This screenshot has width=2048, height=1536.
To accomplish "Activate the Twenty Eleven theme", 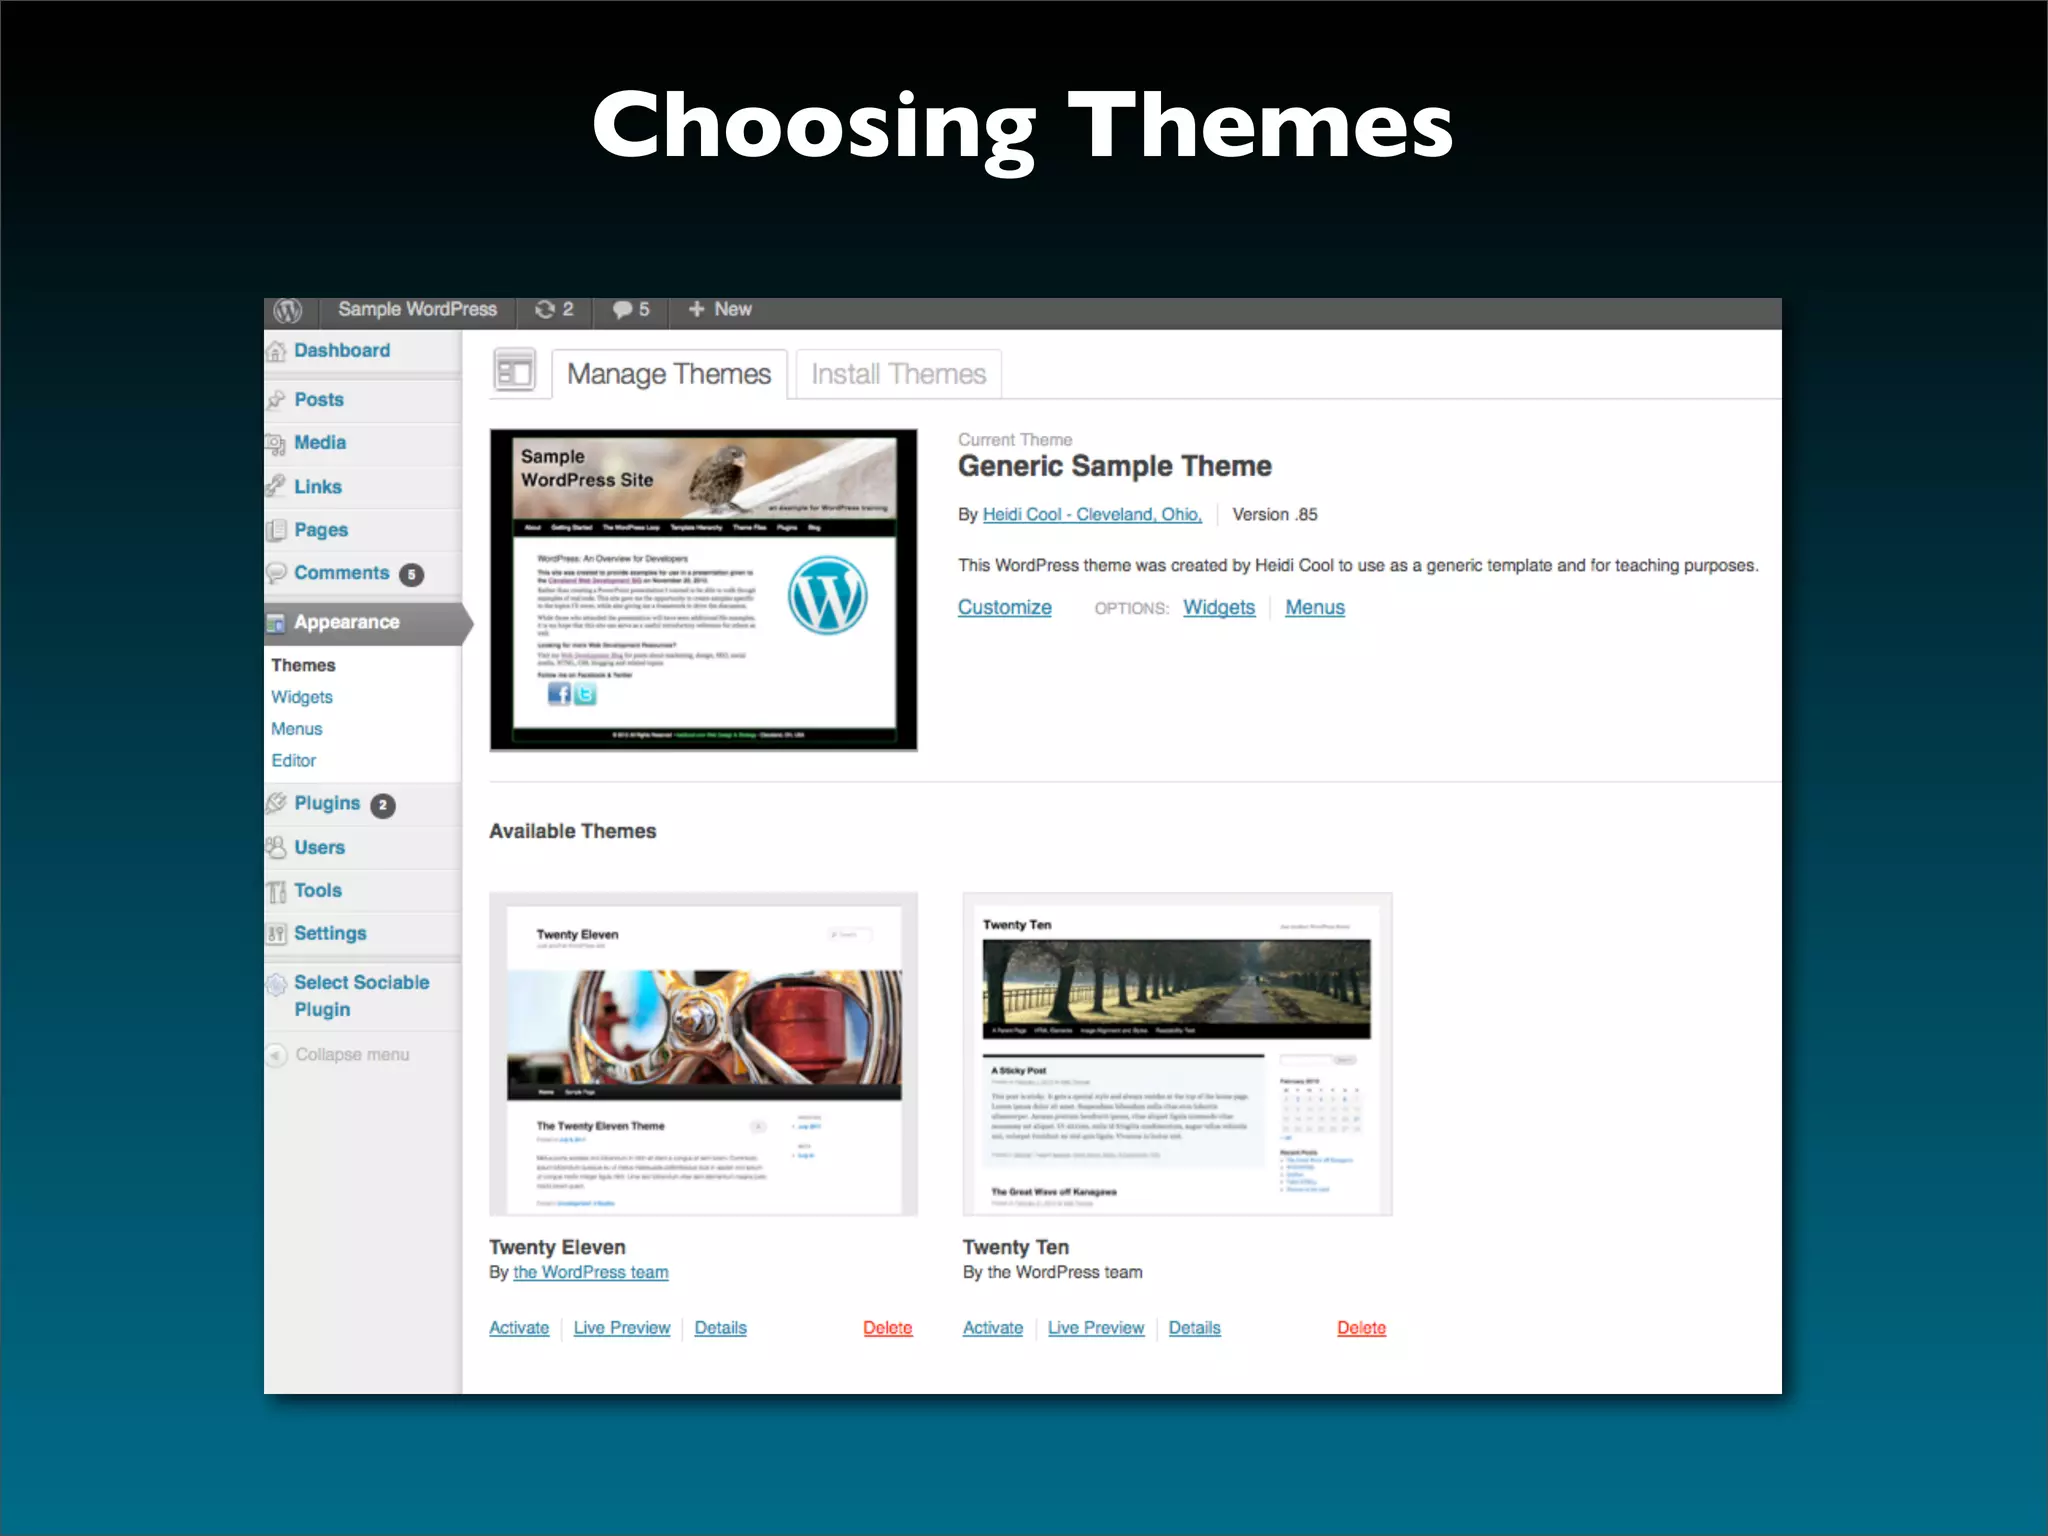I will tap(519, 1329).
